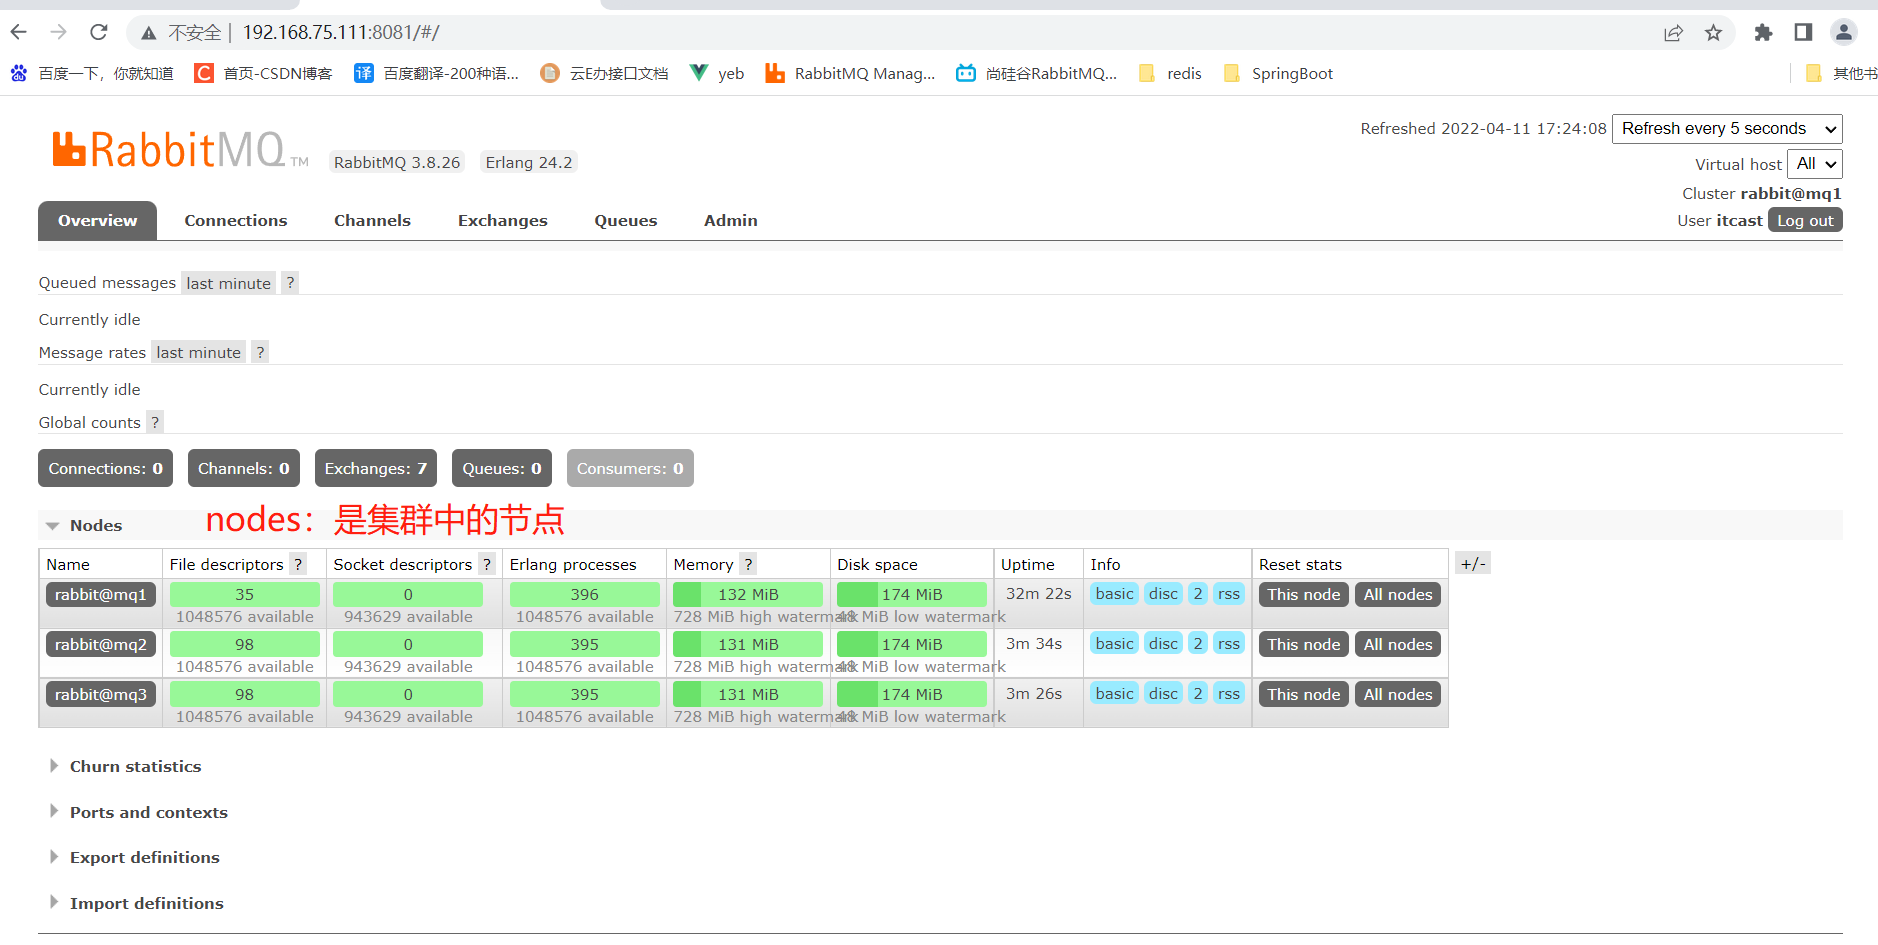Click the rss tag for rabbit@mq2
Screen dimensions: 1878x945
click(x=1229, y=644)
